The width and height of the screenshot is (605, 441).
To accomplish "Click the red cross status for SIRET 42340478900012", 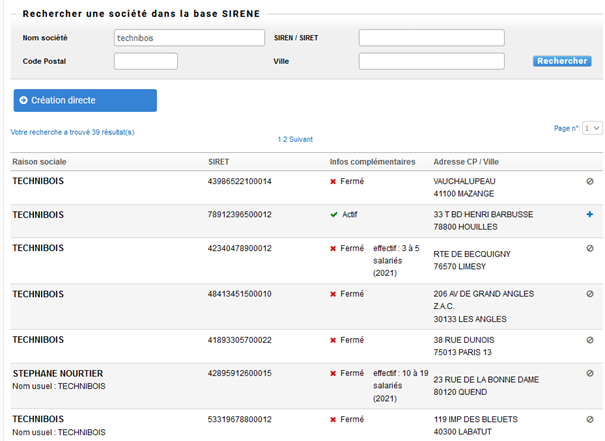I will coord(333,248).
